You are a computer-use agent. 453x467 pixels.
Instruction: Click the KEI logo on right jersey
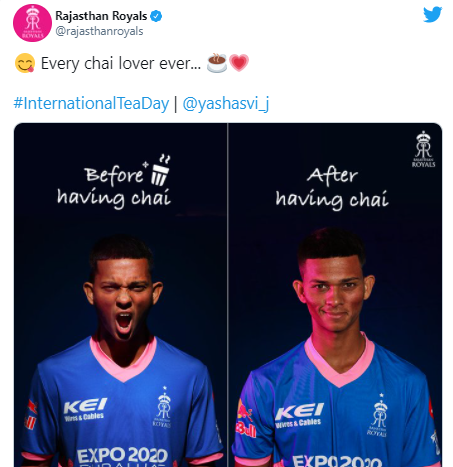click(x=299, y=415)
